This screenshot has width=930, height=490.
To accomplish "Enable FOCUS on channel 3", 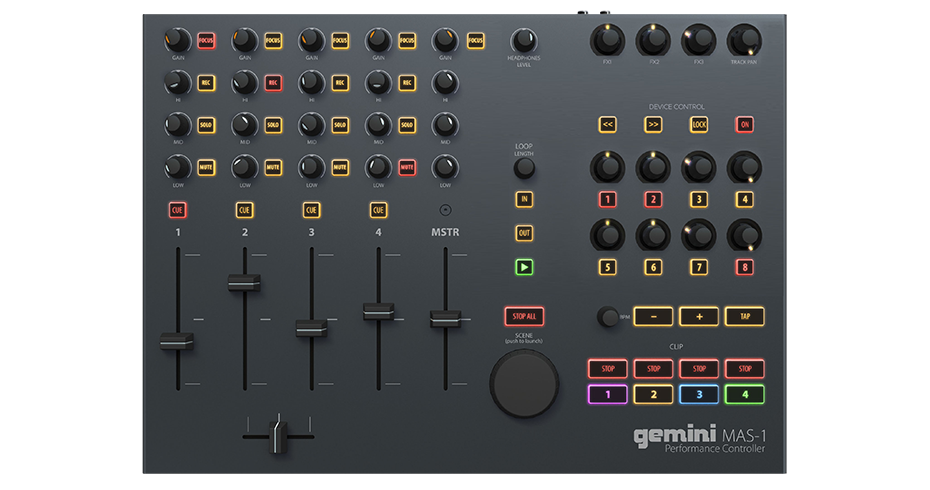I will 340,41.
